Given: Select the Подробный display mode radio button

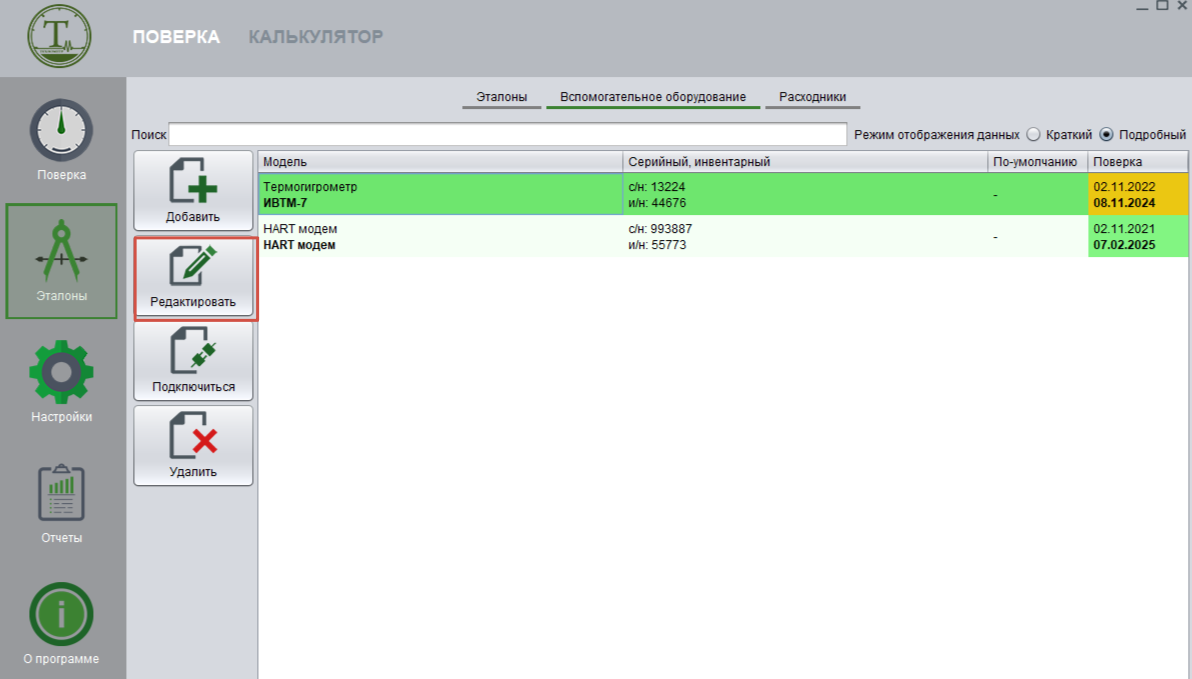Looking at the screenshot, I should pos(1107,135).
